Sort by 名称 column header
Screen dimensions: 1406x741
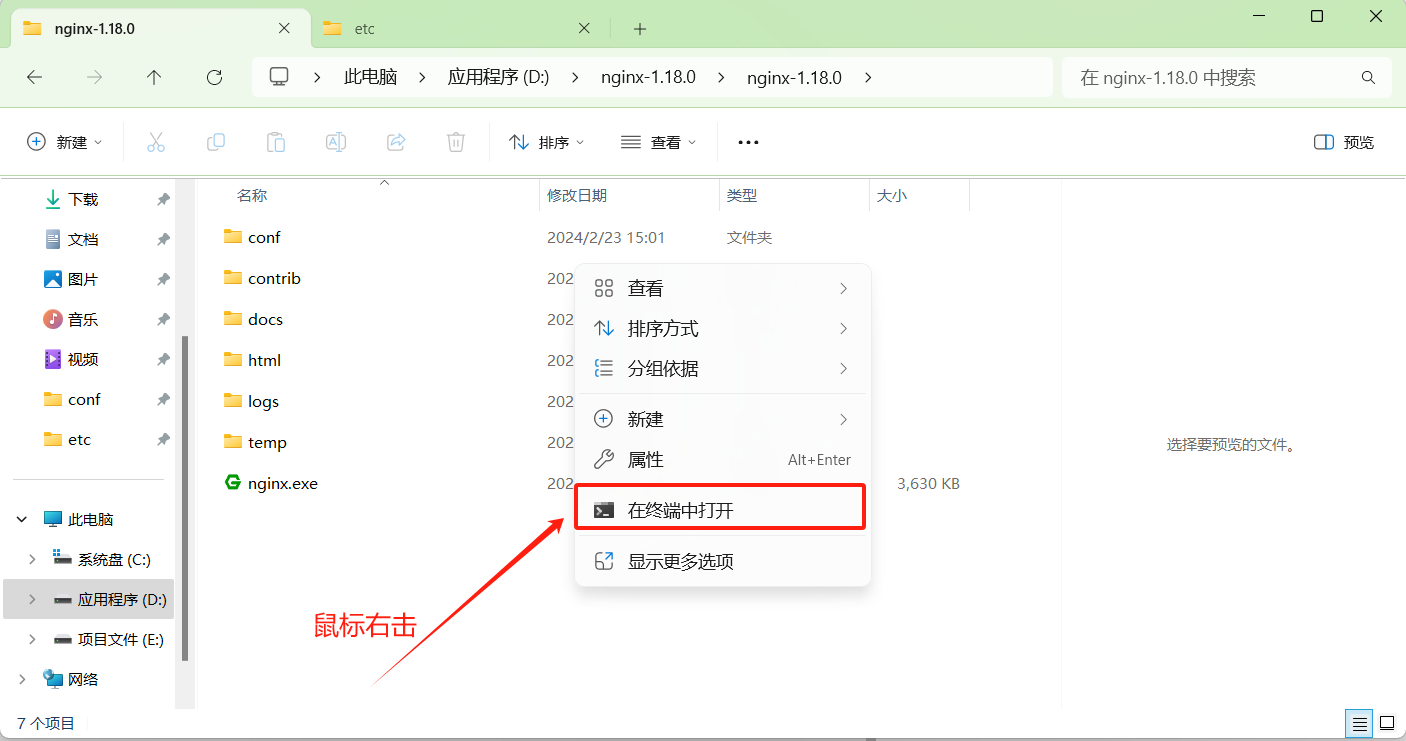252,196
